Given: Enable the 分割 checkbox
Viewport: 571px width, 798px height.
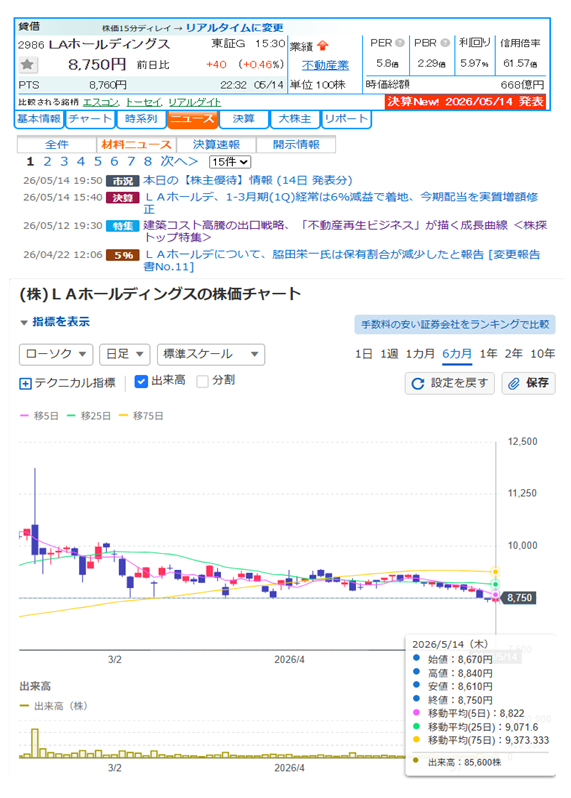Looking at the screenshot, I should click(203, 381).
